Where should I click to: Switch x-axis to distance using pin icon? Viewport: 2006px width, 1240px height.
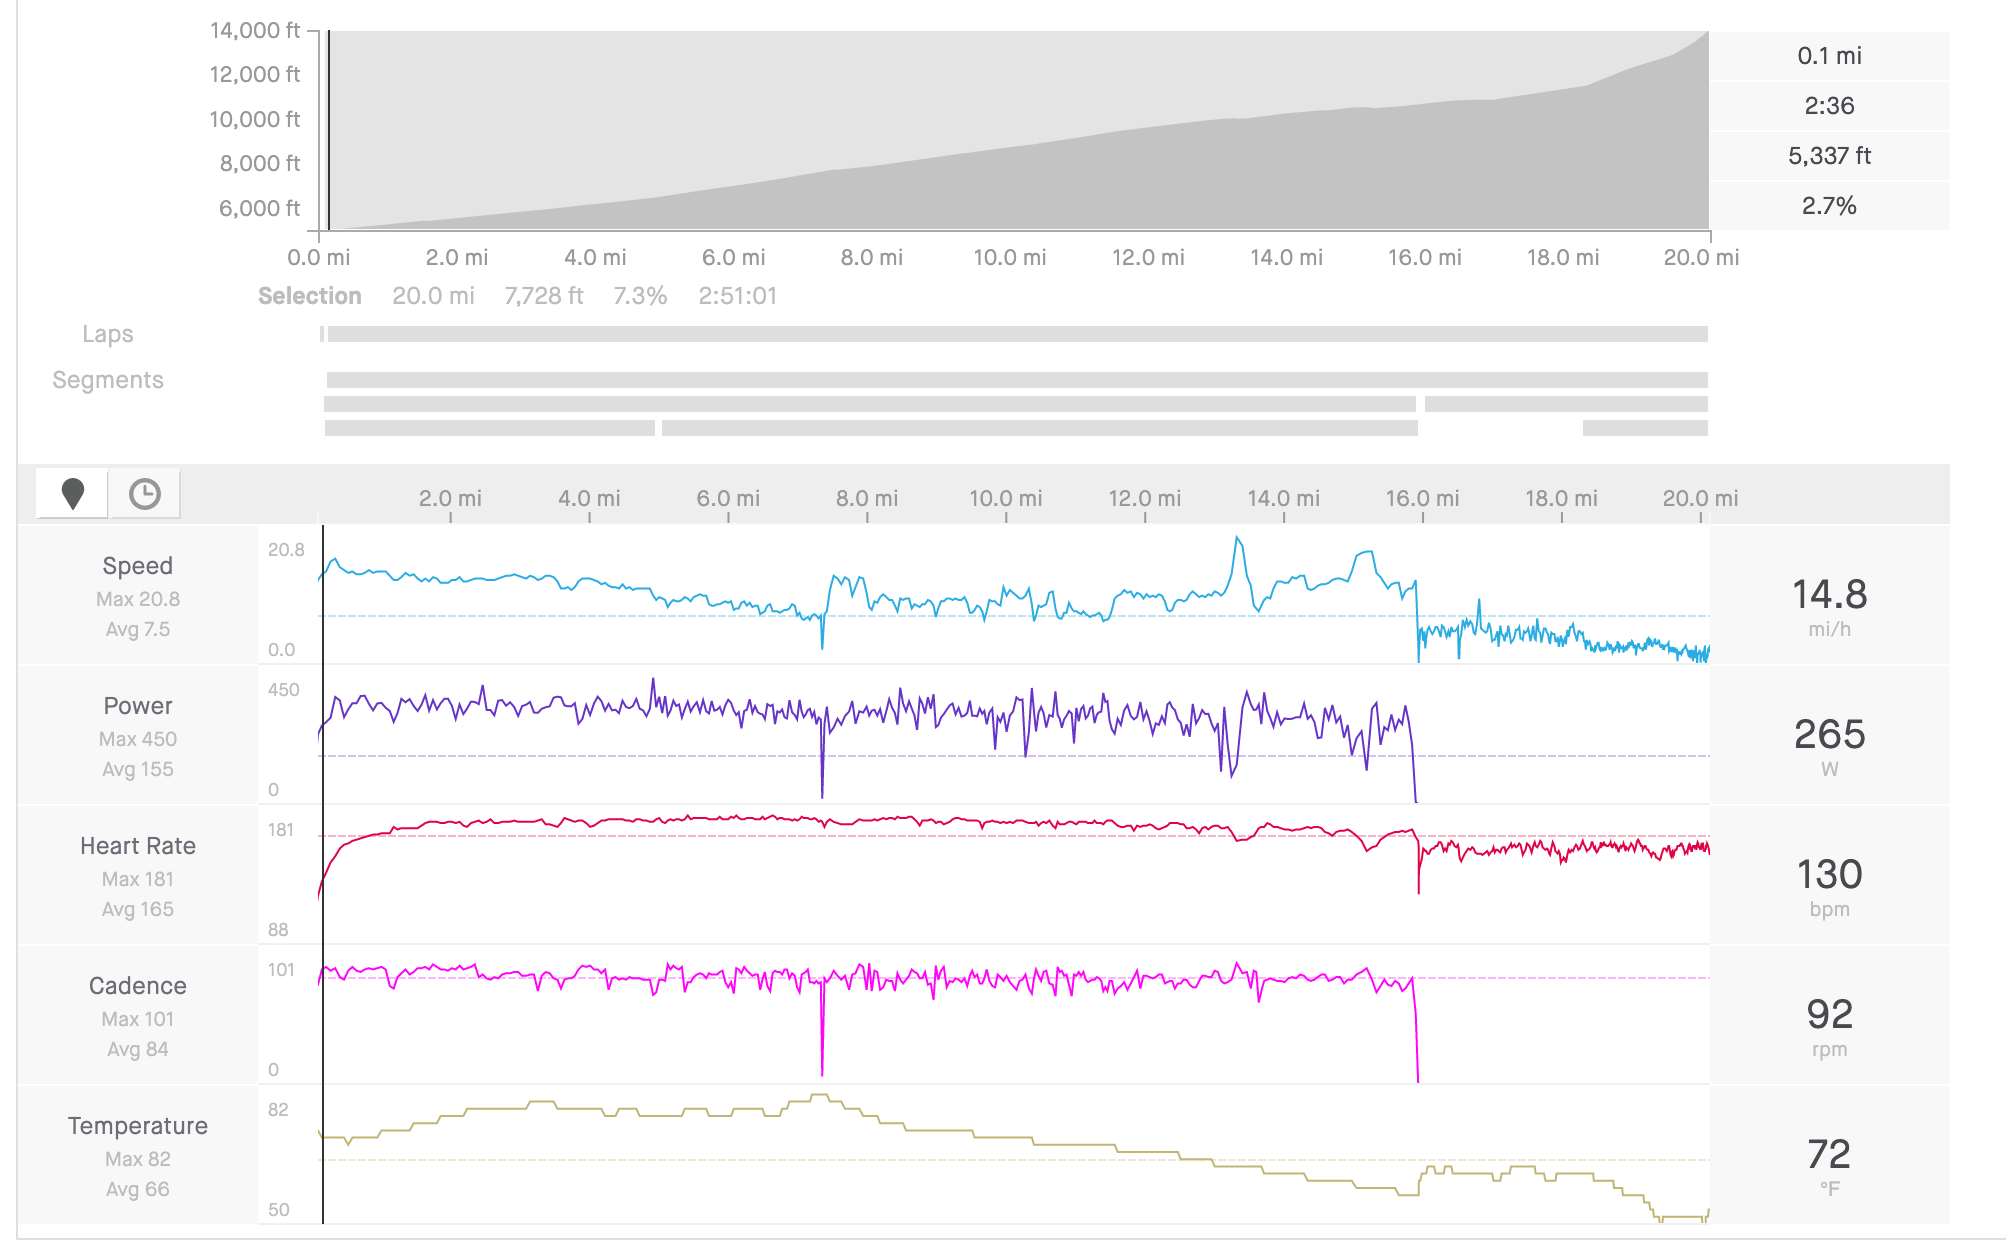[x=72, y=494]
